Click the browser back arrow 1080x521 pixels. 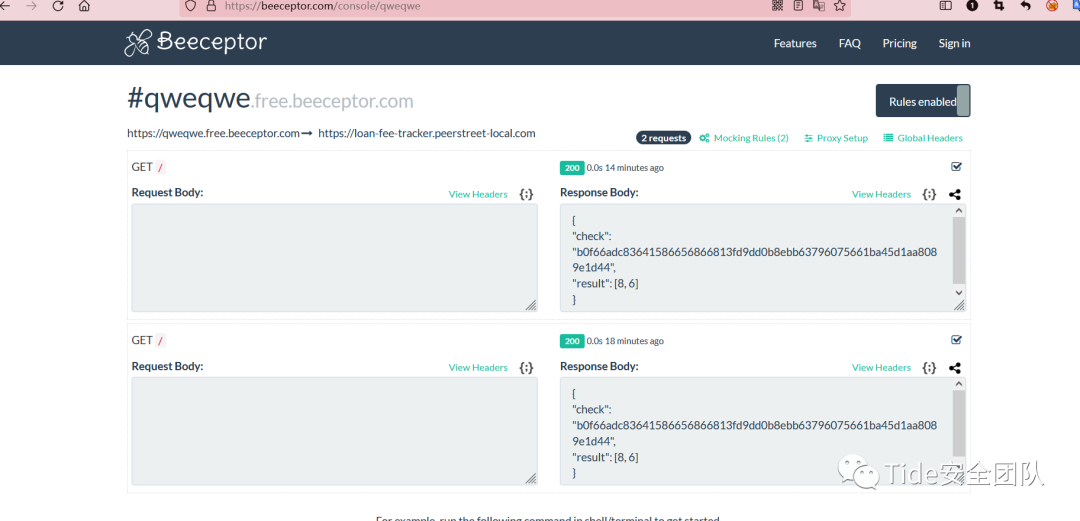click(6, 6)
